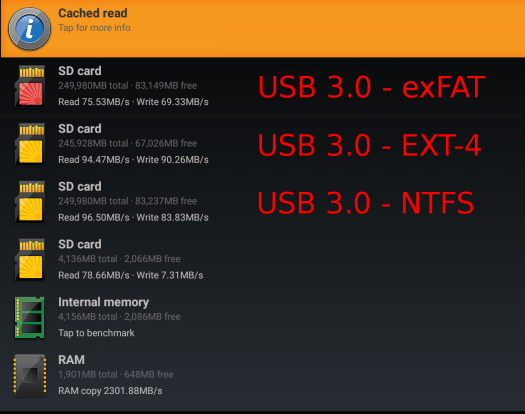Select RAM 1,901MB total text
Image resolution: width=525 pixels, height=414 pixels.
coord(88,374)
